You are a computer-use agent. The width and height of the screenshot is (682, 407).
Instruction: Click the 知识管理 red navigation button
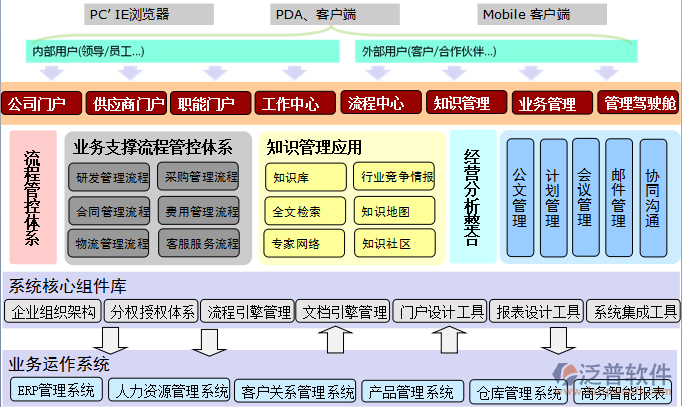460,103
